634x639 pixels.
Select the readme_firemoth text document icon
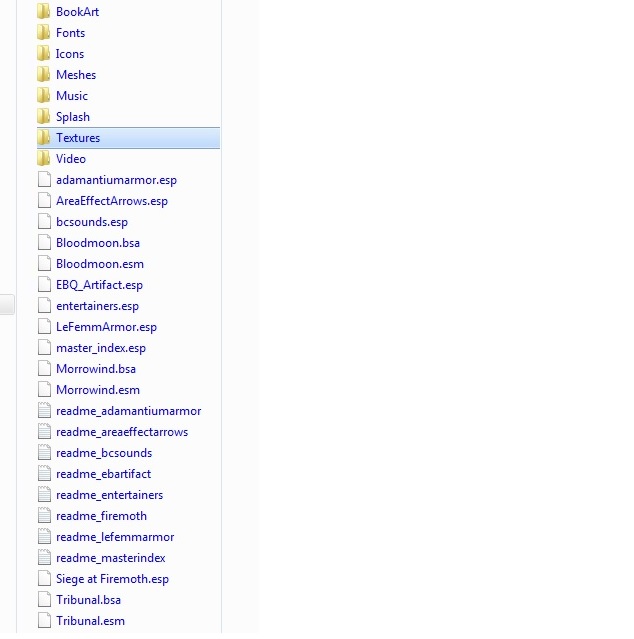tap(44, 516)
